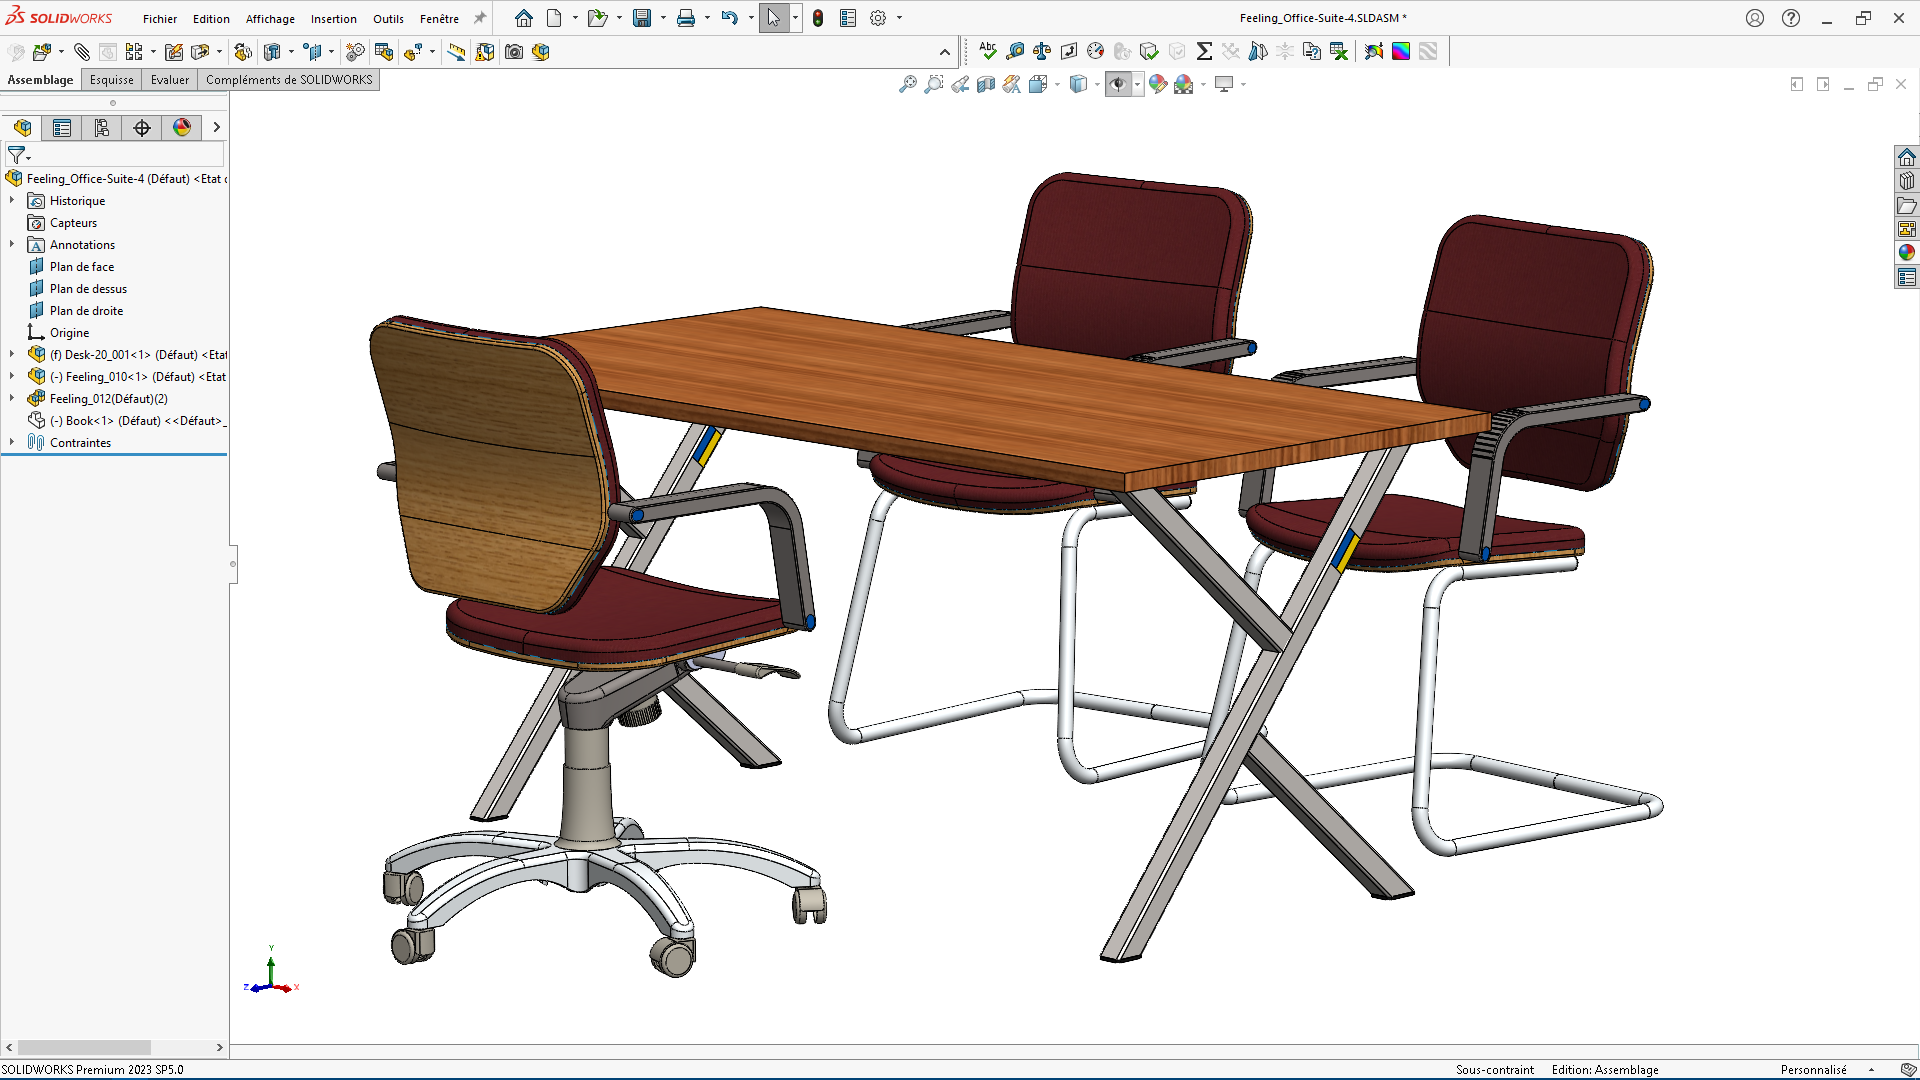Click the camera snapshot toolbar icon
The image size is (1920, 1080).
pos(514,52)
